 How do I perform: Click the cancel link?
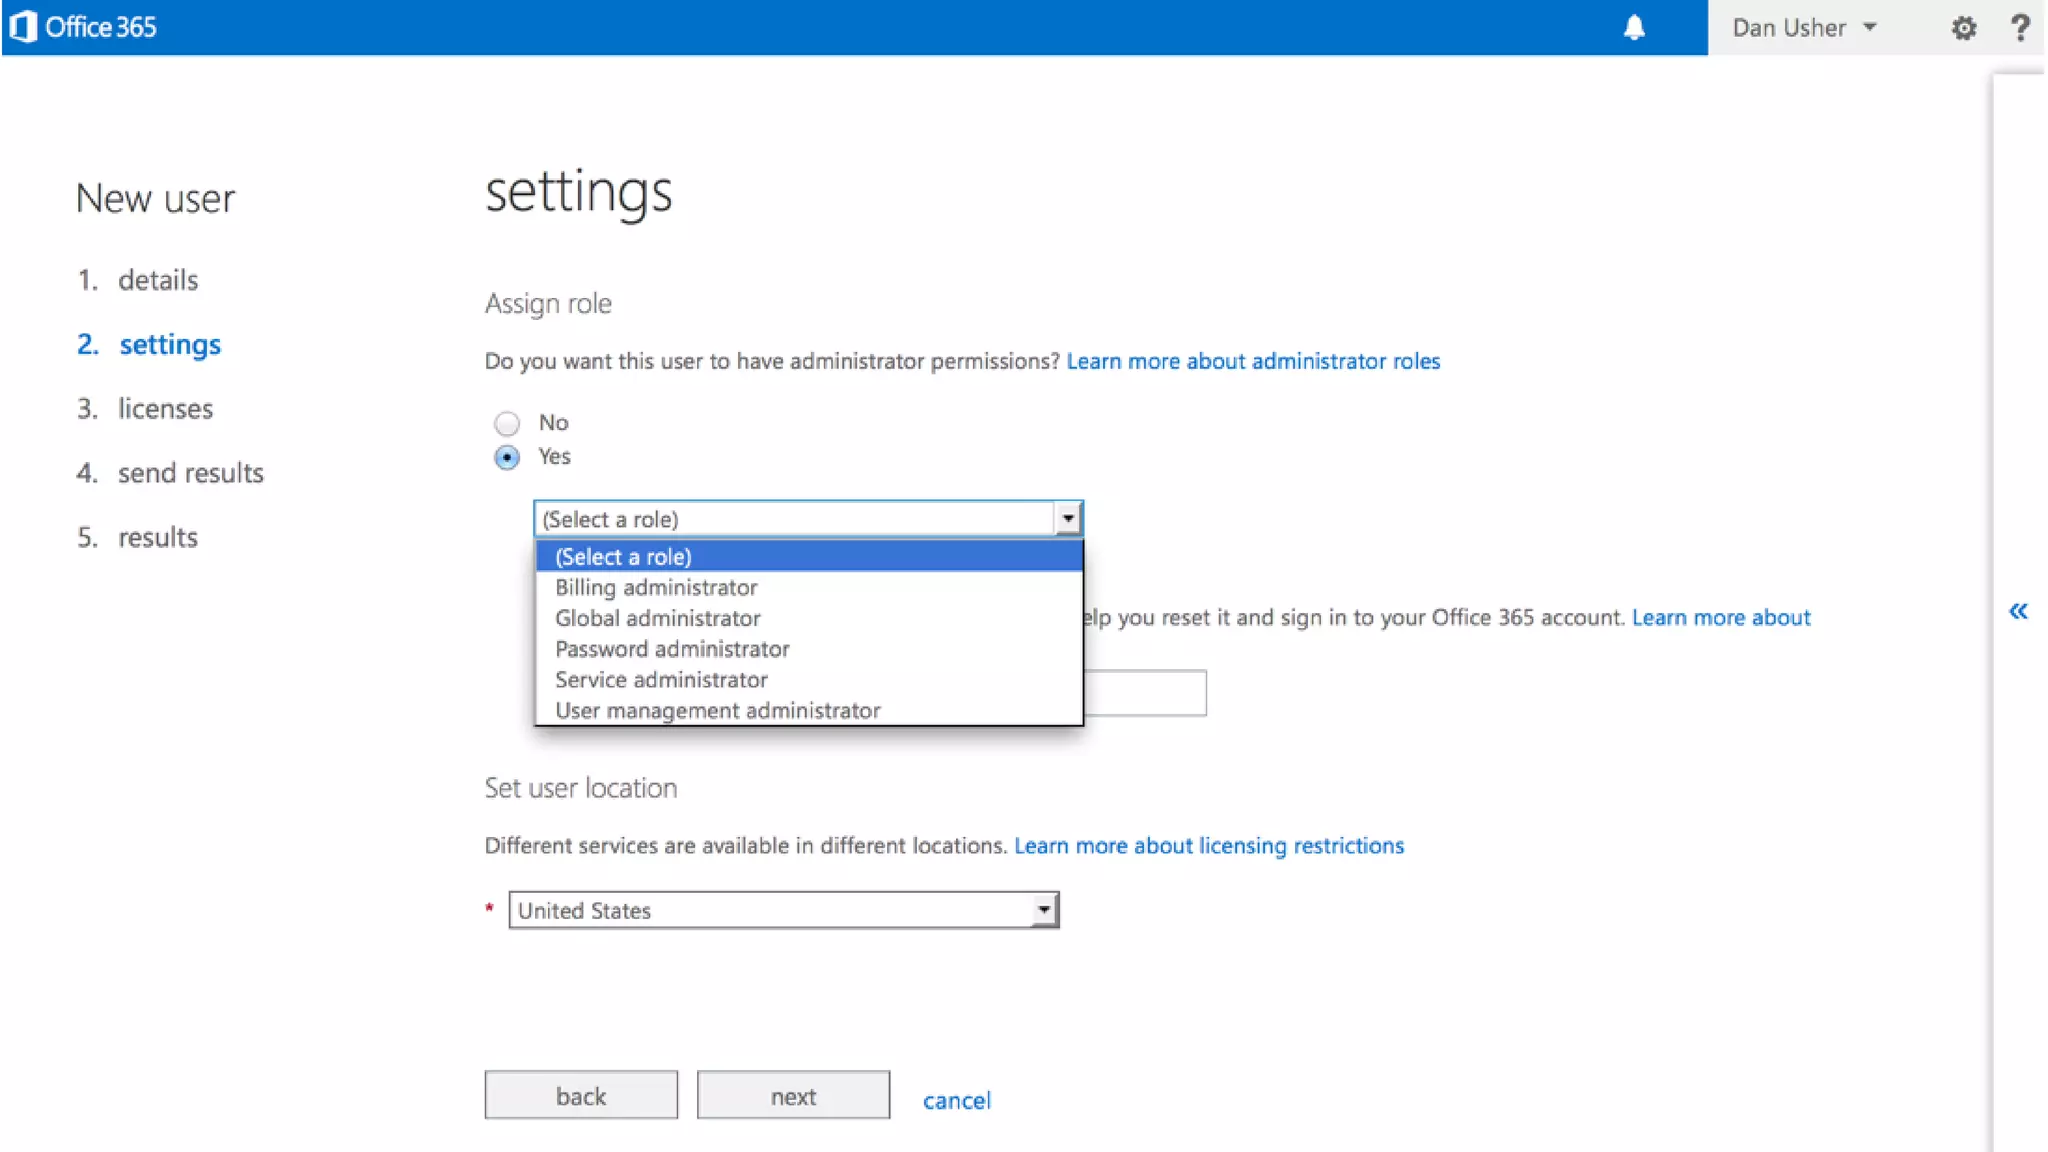coord(956,1101)
